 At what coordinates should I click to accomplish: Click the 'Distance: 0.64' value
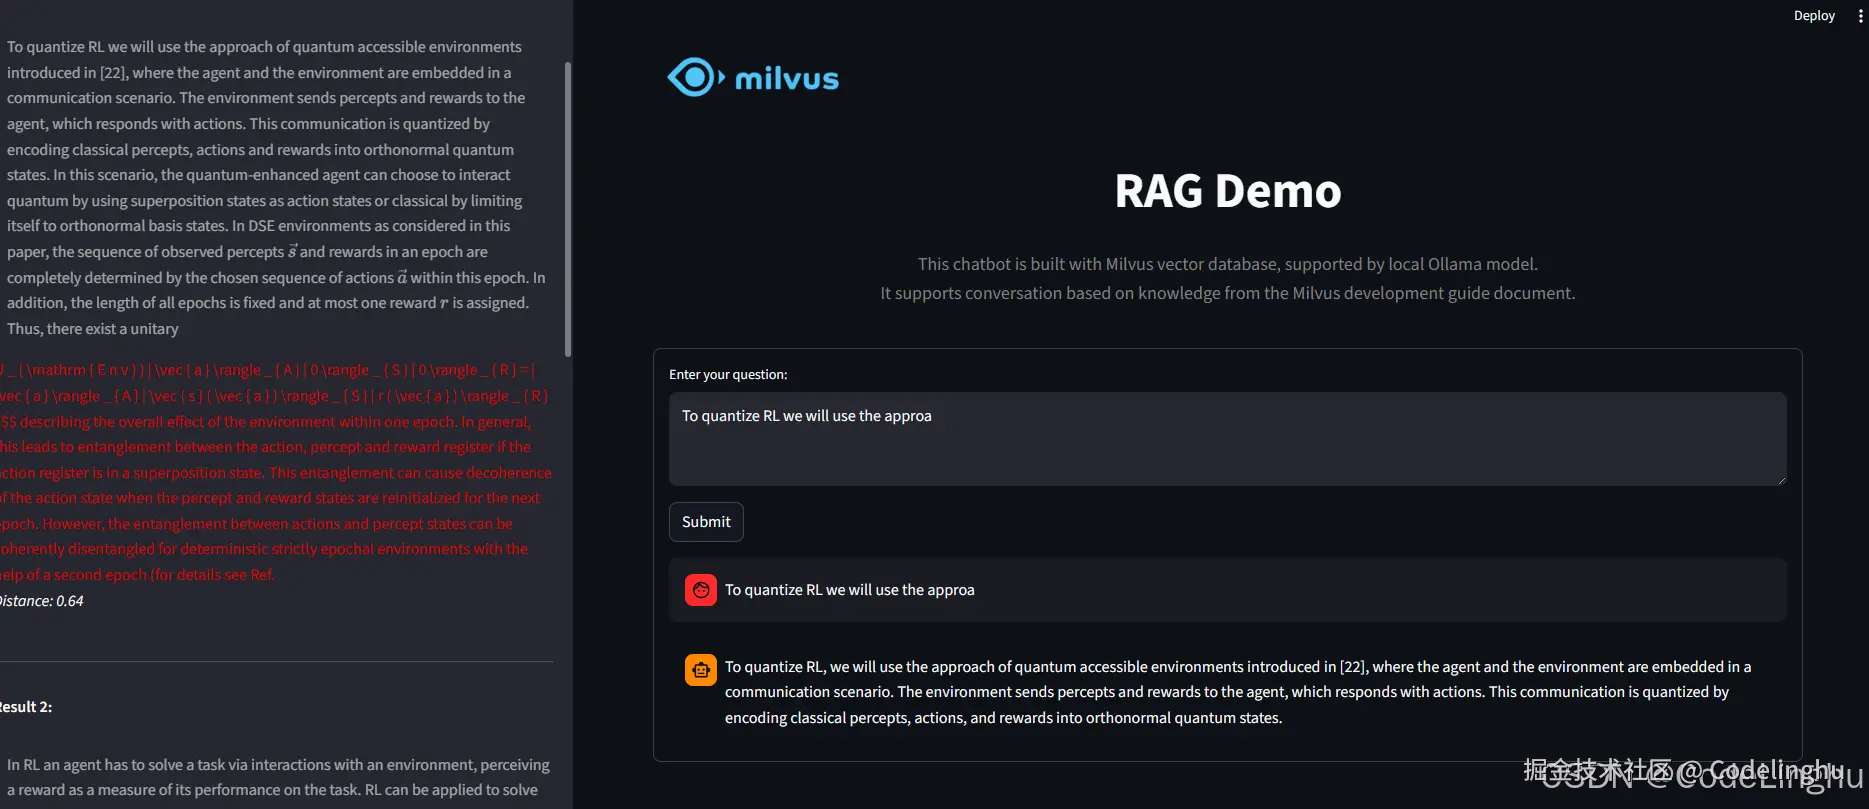pyautogui.click(x=41, y=601)
